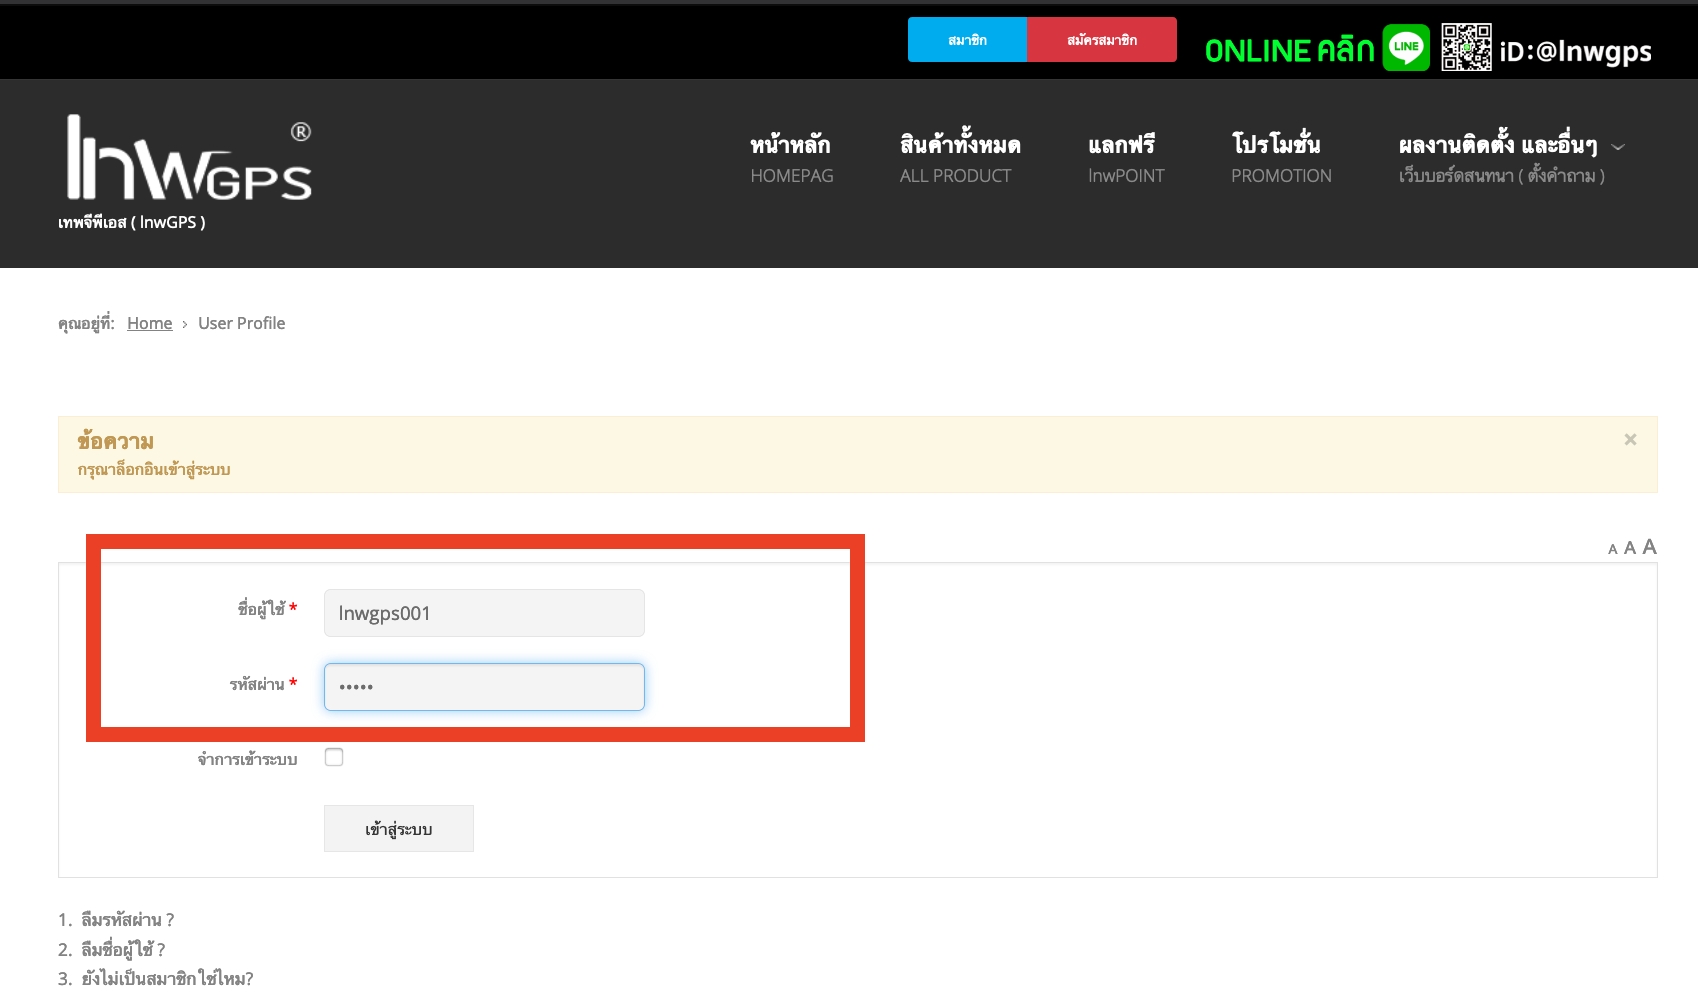1698x1003 pixels.
Task: Select the medium font size A icon
Action: (1630, 548)
